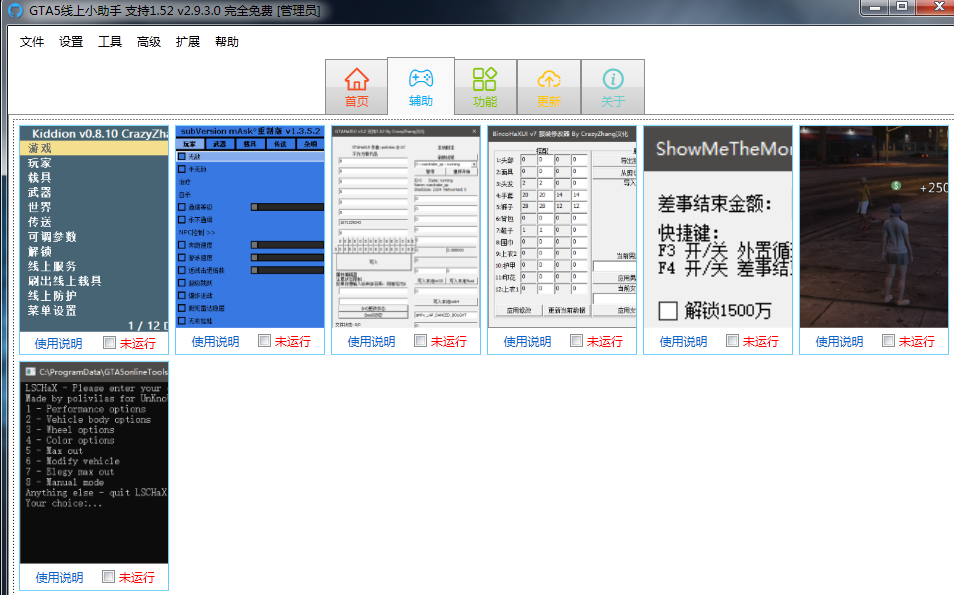Select the 辅助 gamepad tab icon

coord(421,79)
